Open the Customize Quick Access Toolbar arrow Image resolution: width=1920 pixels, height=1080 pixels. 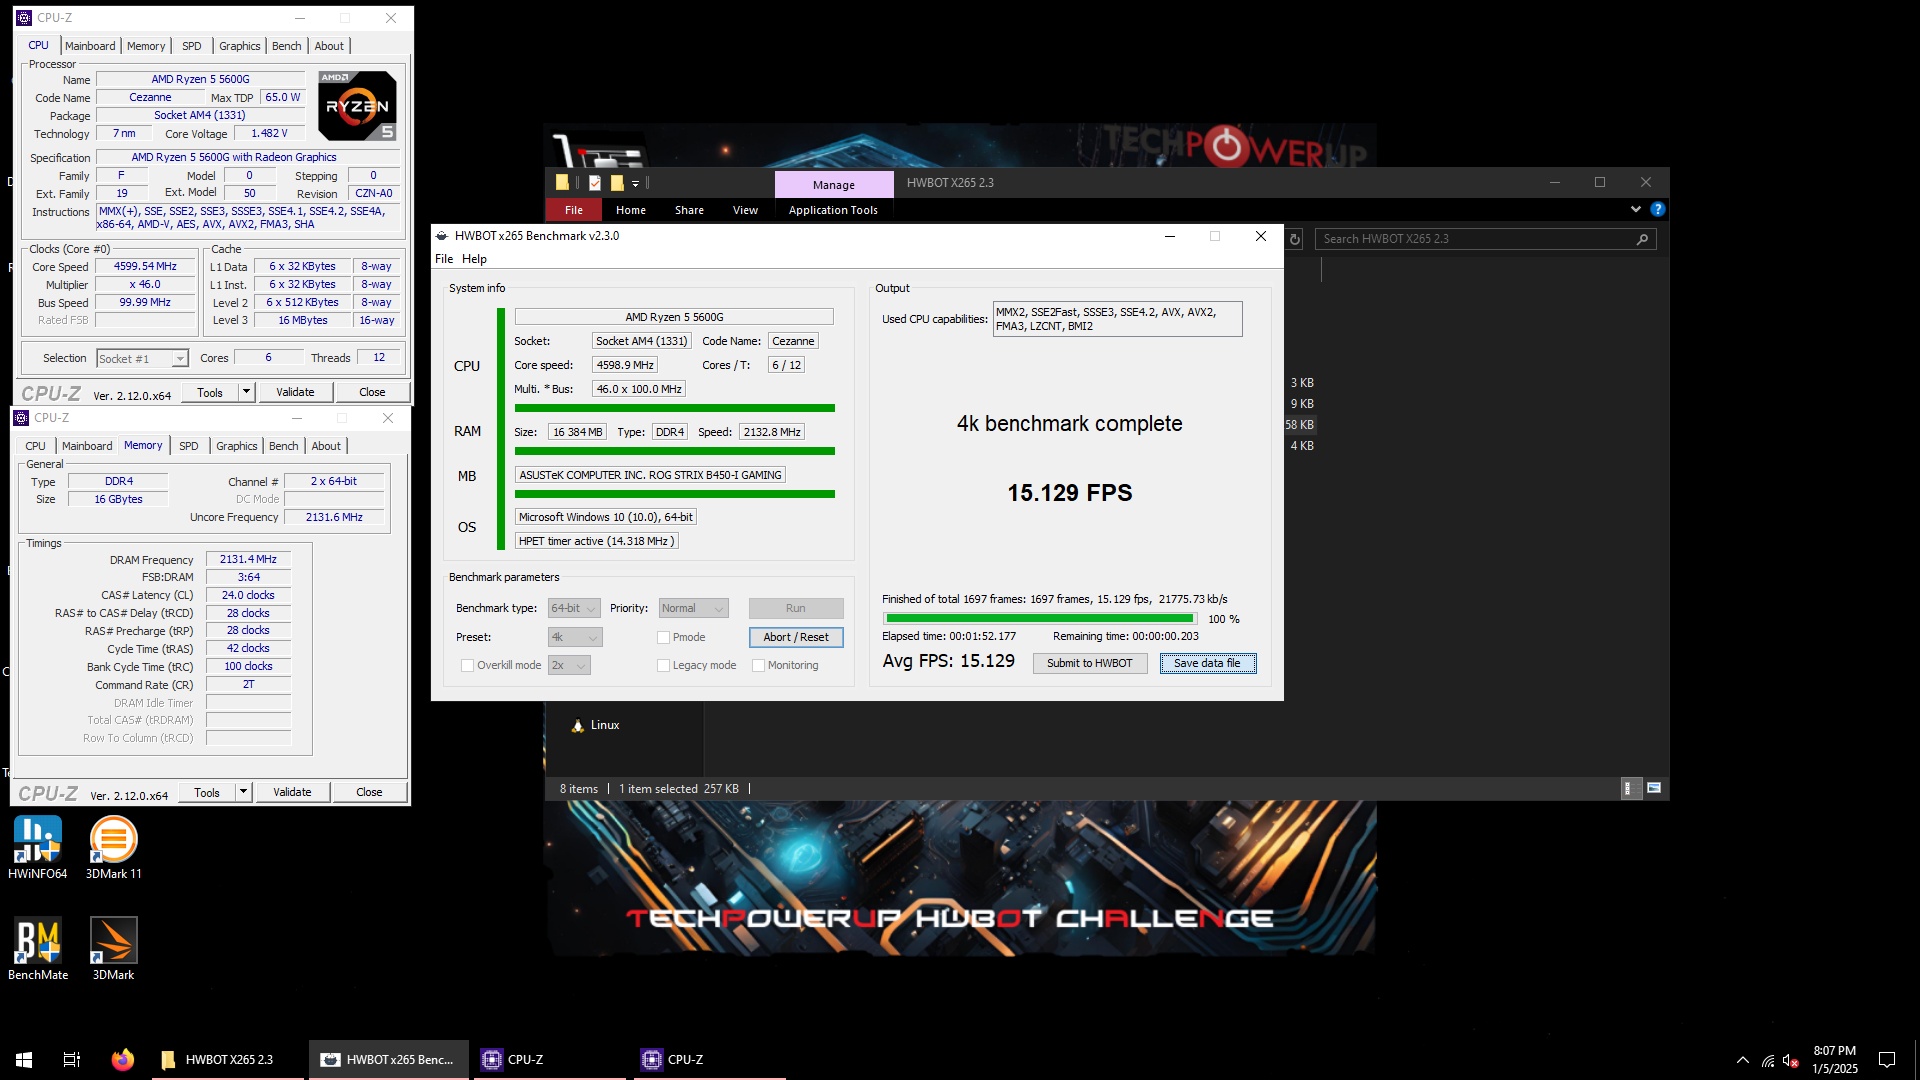pos(635,184)
